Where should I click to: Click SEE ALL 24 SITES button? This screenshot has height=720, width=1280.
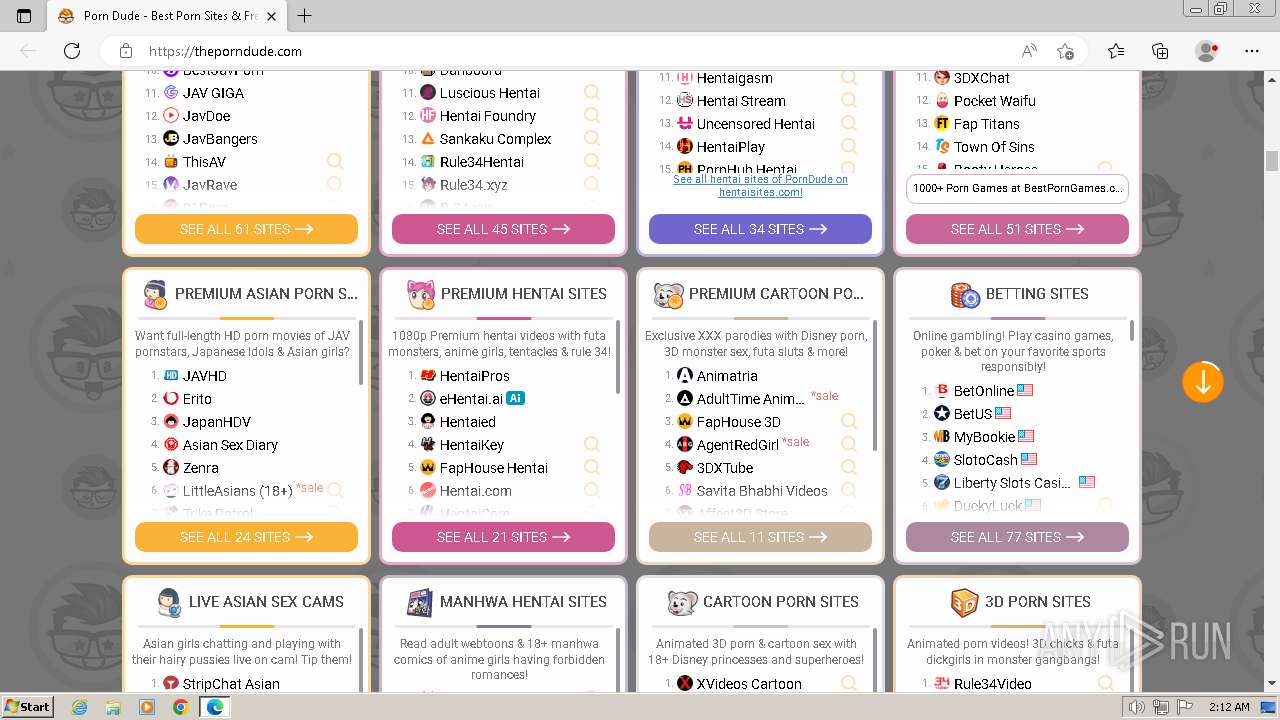click(x=246, y=537)
